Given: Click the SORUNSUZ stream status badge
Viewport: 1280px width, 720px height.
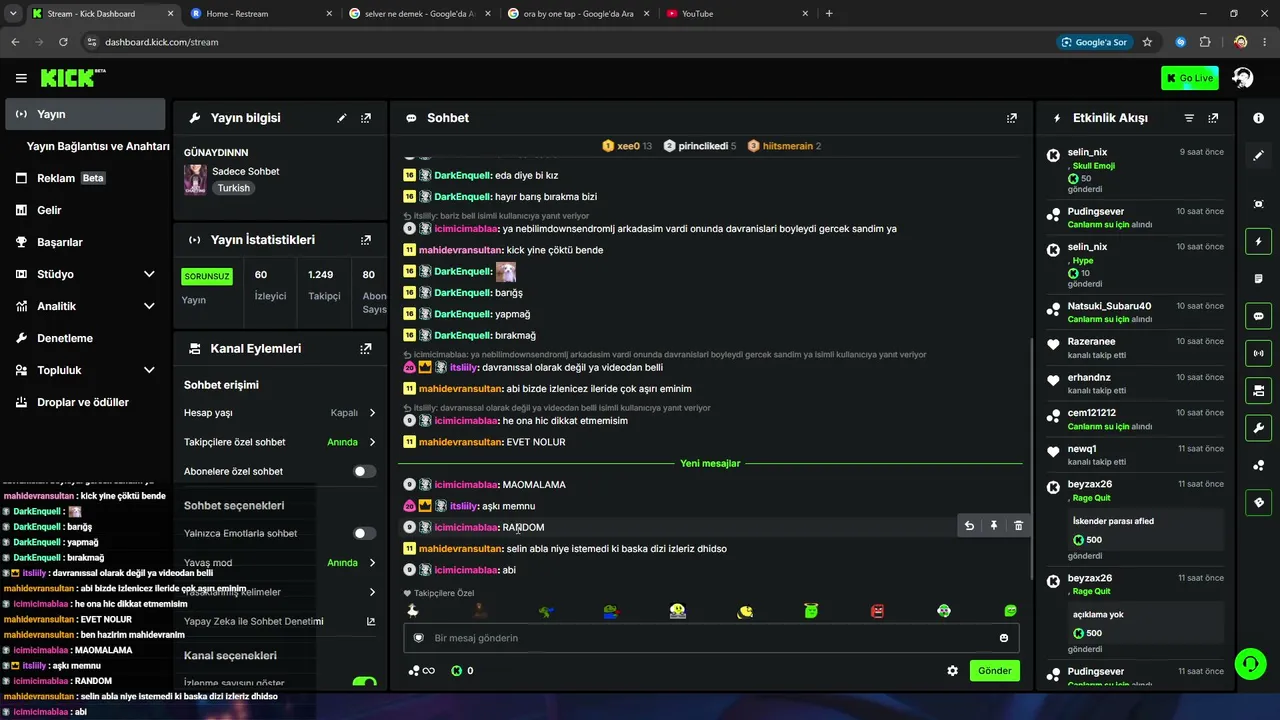Looking at the screenshot, I should point(207,276).
